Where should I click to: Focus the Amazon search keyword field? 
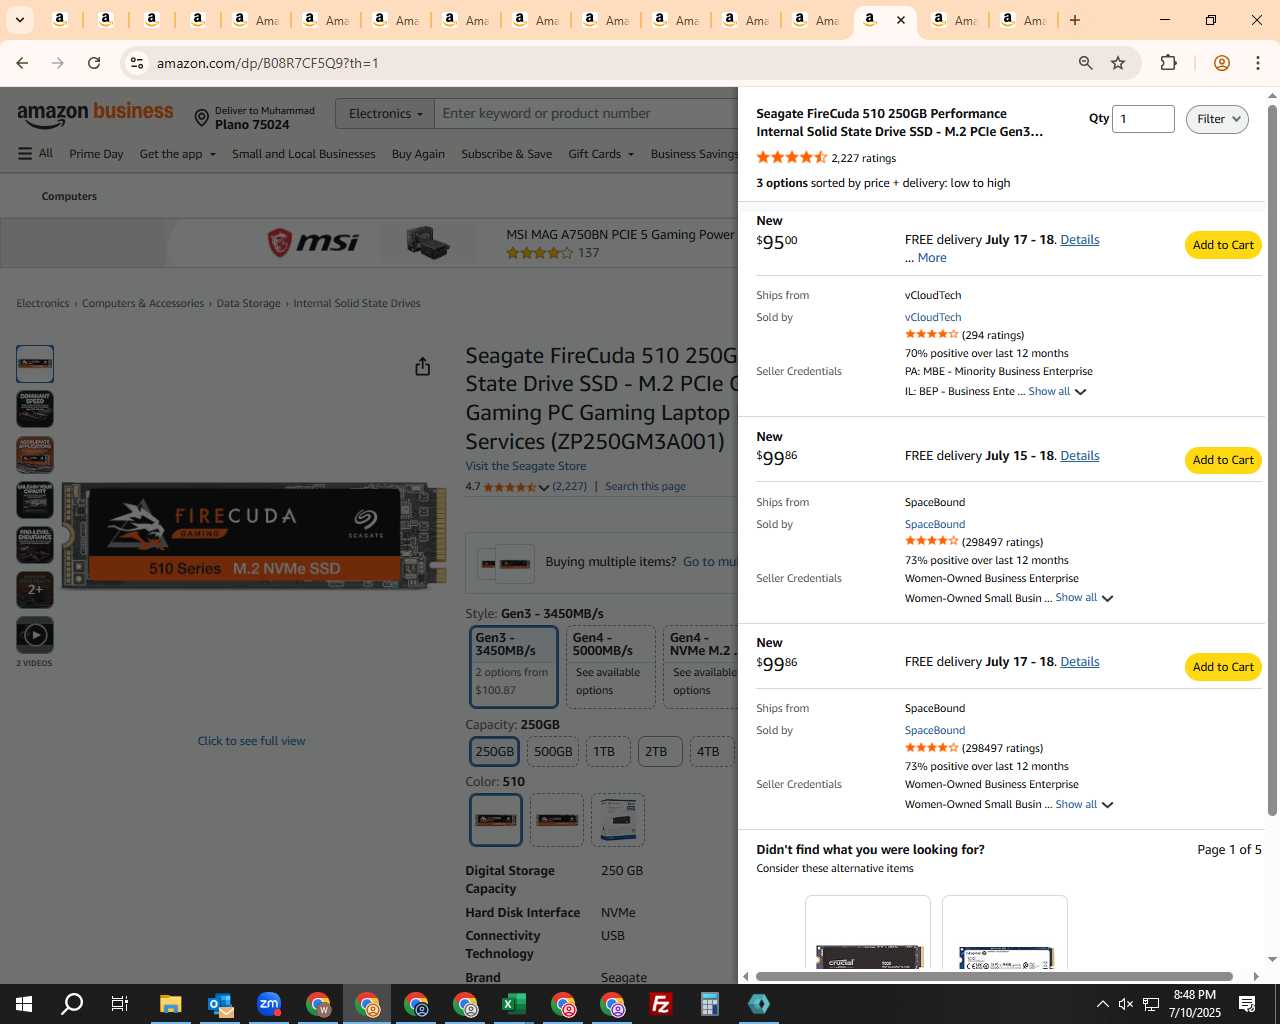[x=586, y=114]
